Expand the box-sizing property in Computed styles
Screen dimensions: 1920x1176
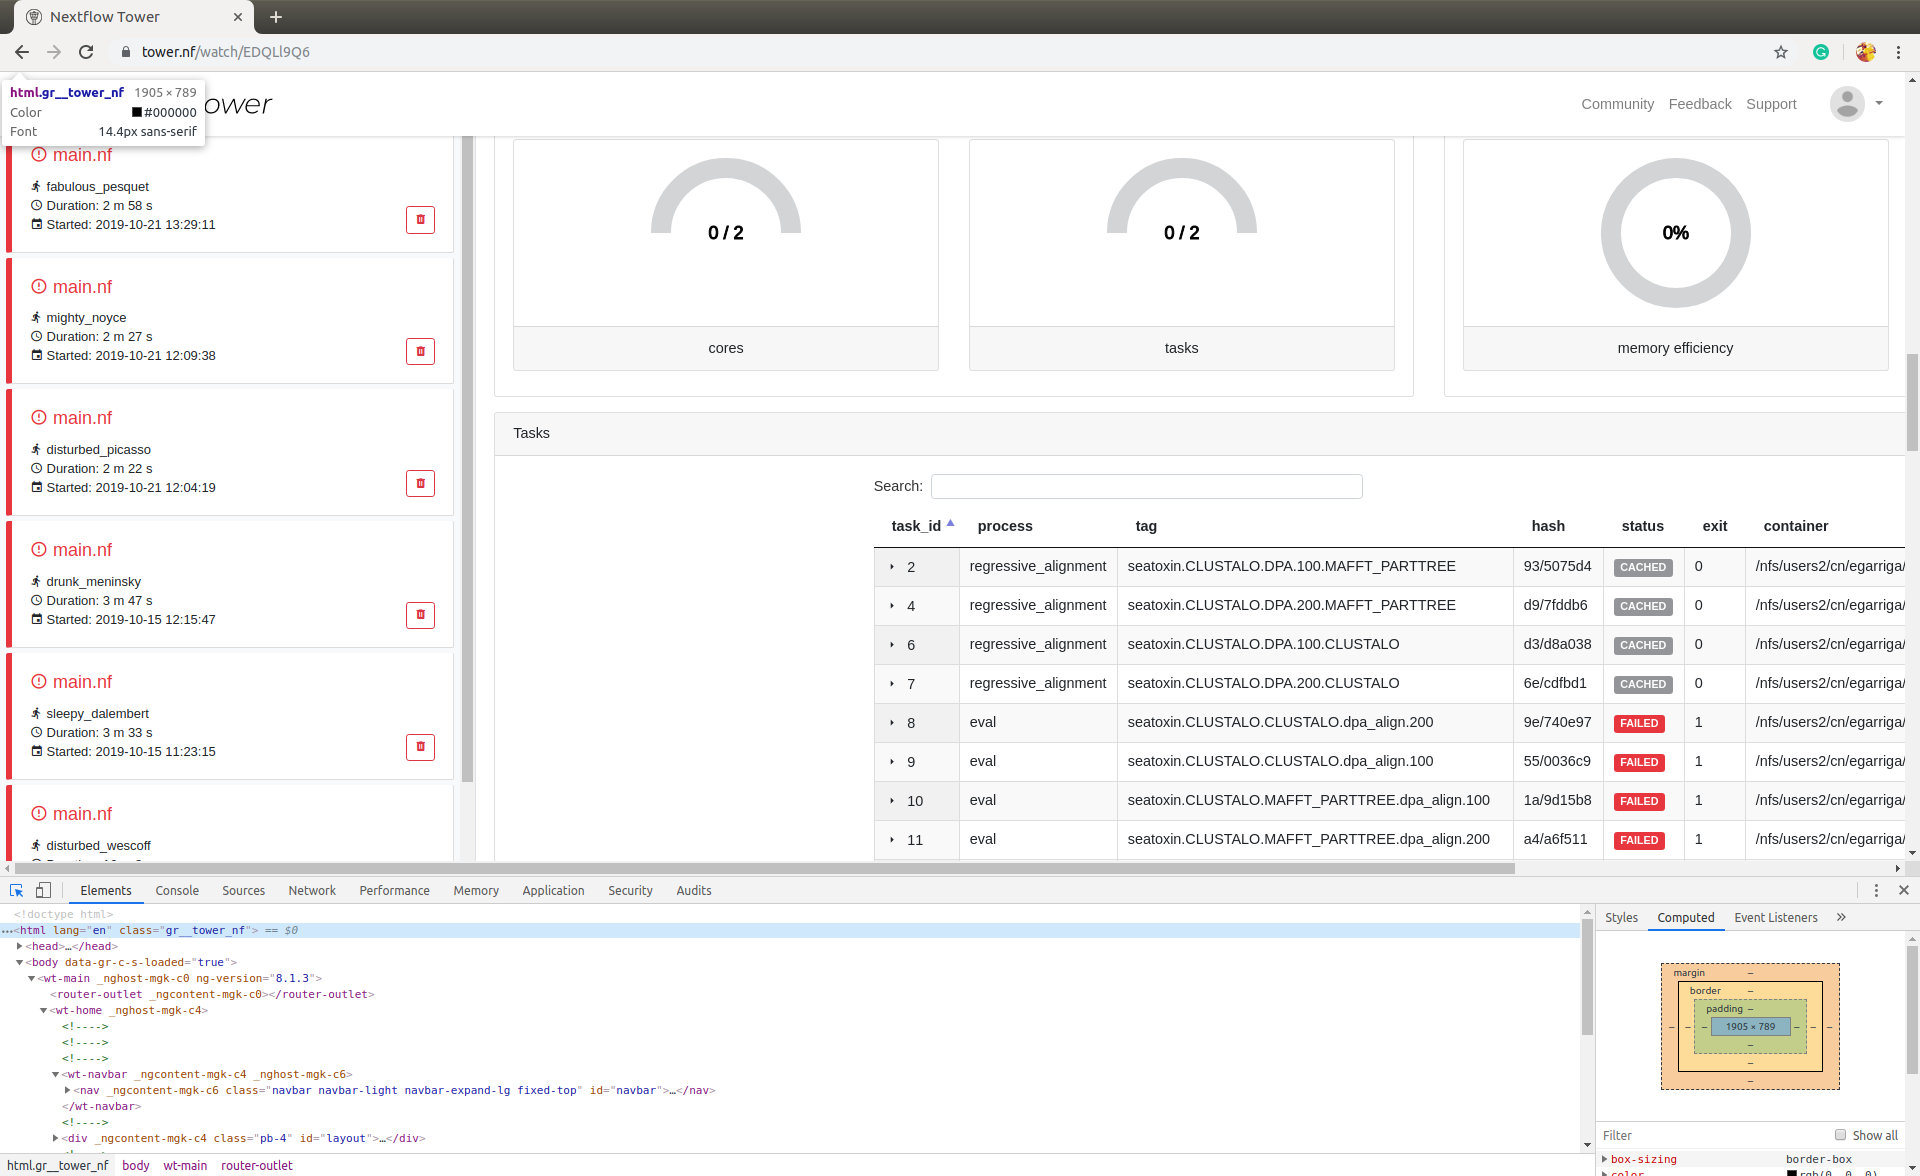1606,1159
